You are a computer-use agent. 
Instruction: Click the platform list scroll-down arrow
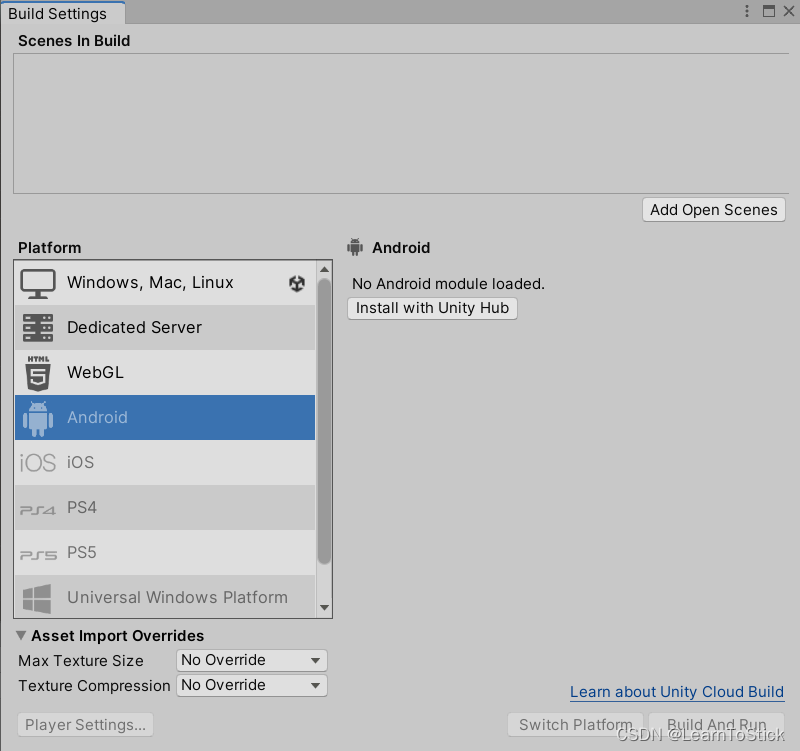point(324,608)
